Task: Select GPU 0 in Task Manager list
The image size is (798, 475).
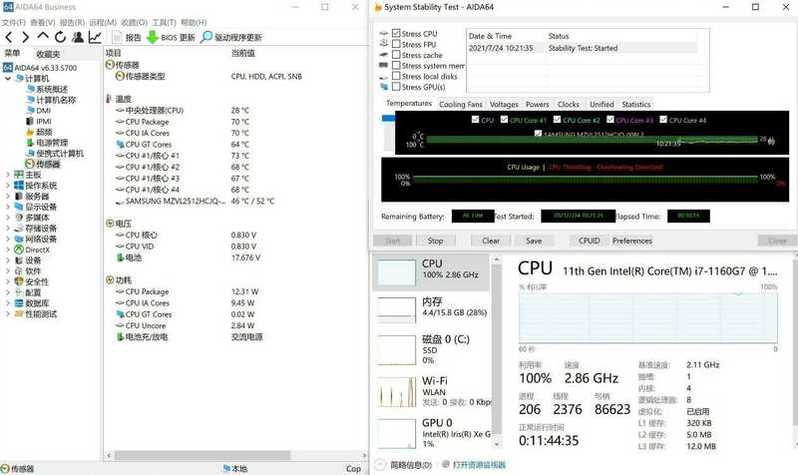Action: [432, 433]
